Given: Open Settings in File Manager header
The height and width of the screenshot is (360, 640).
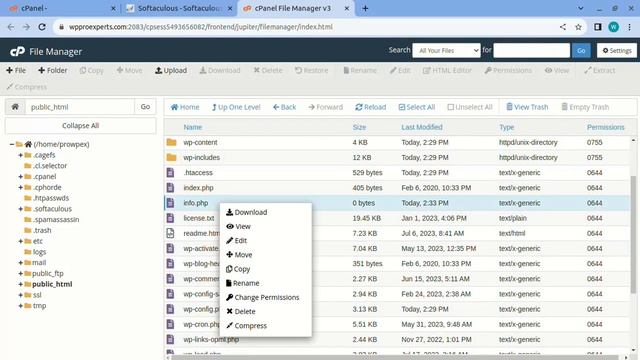Looking at the screenshot, I should click(x=617, y=51).
